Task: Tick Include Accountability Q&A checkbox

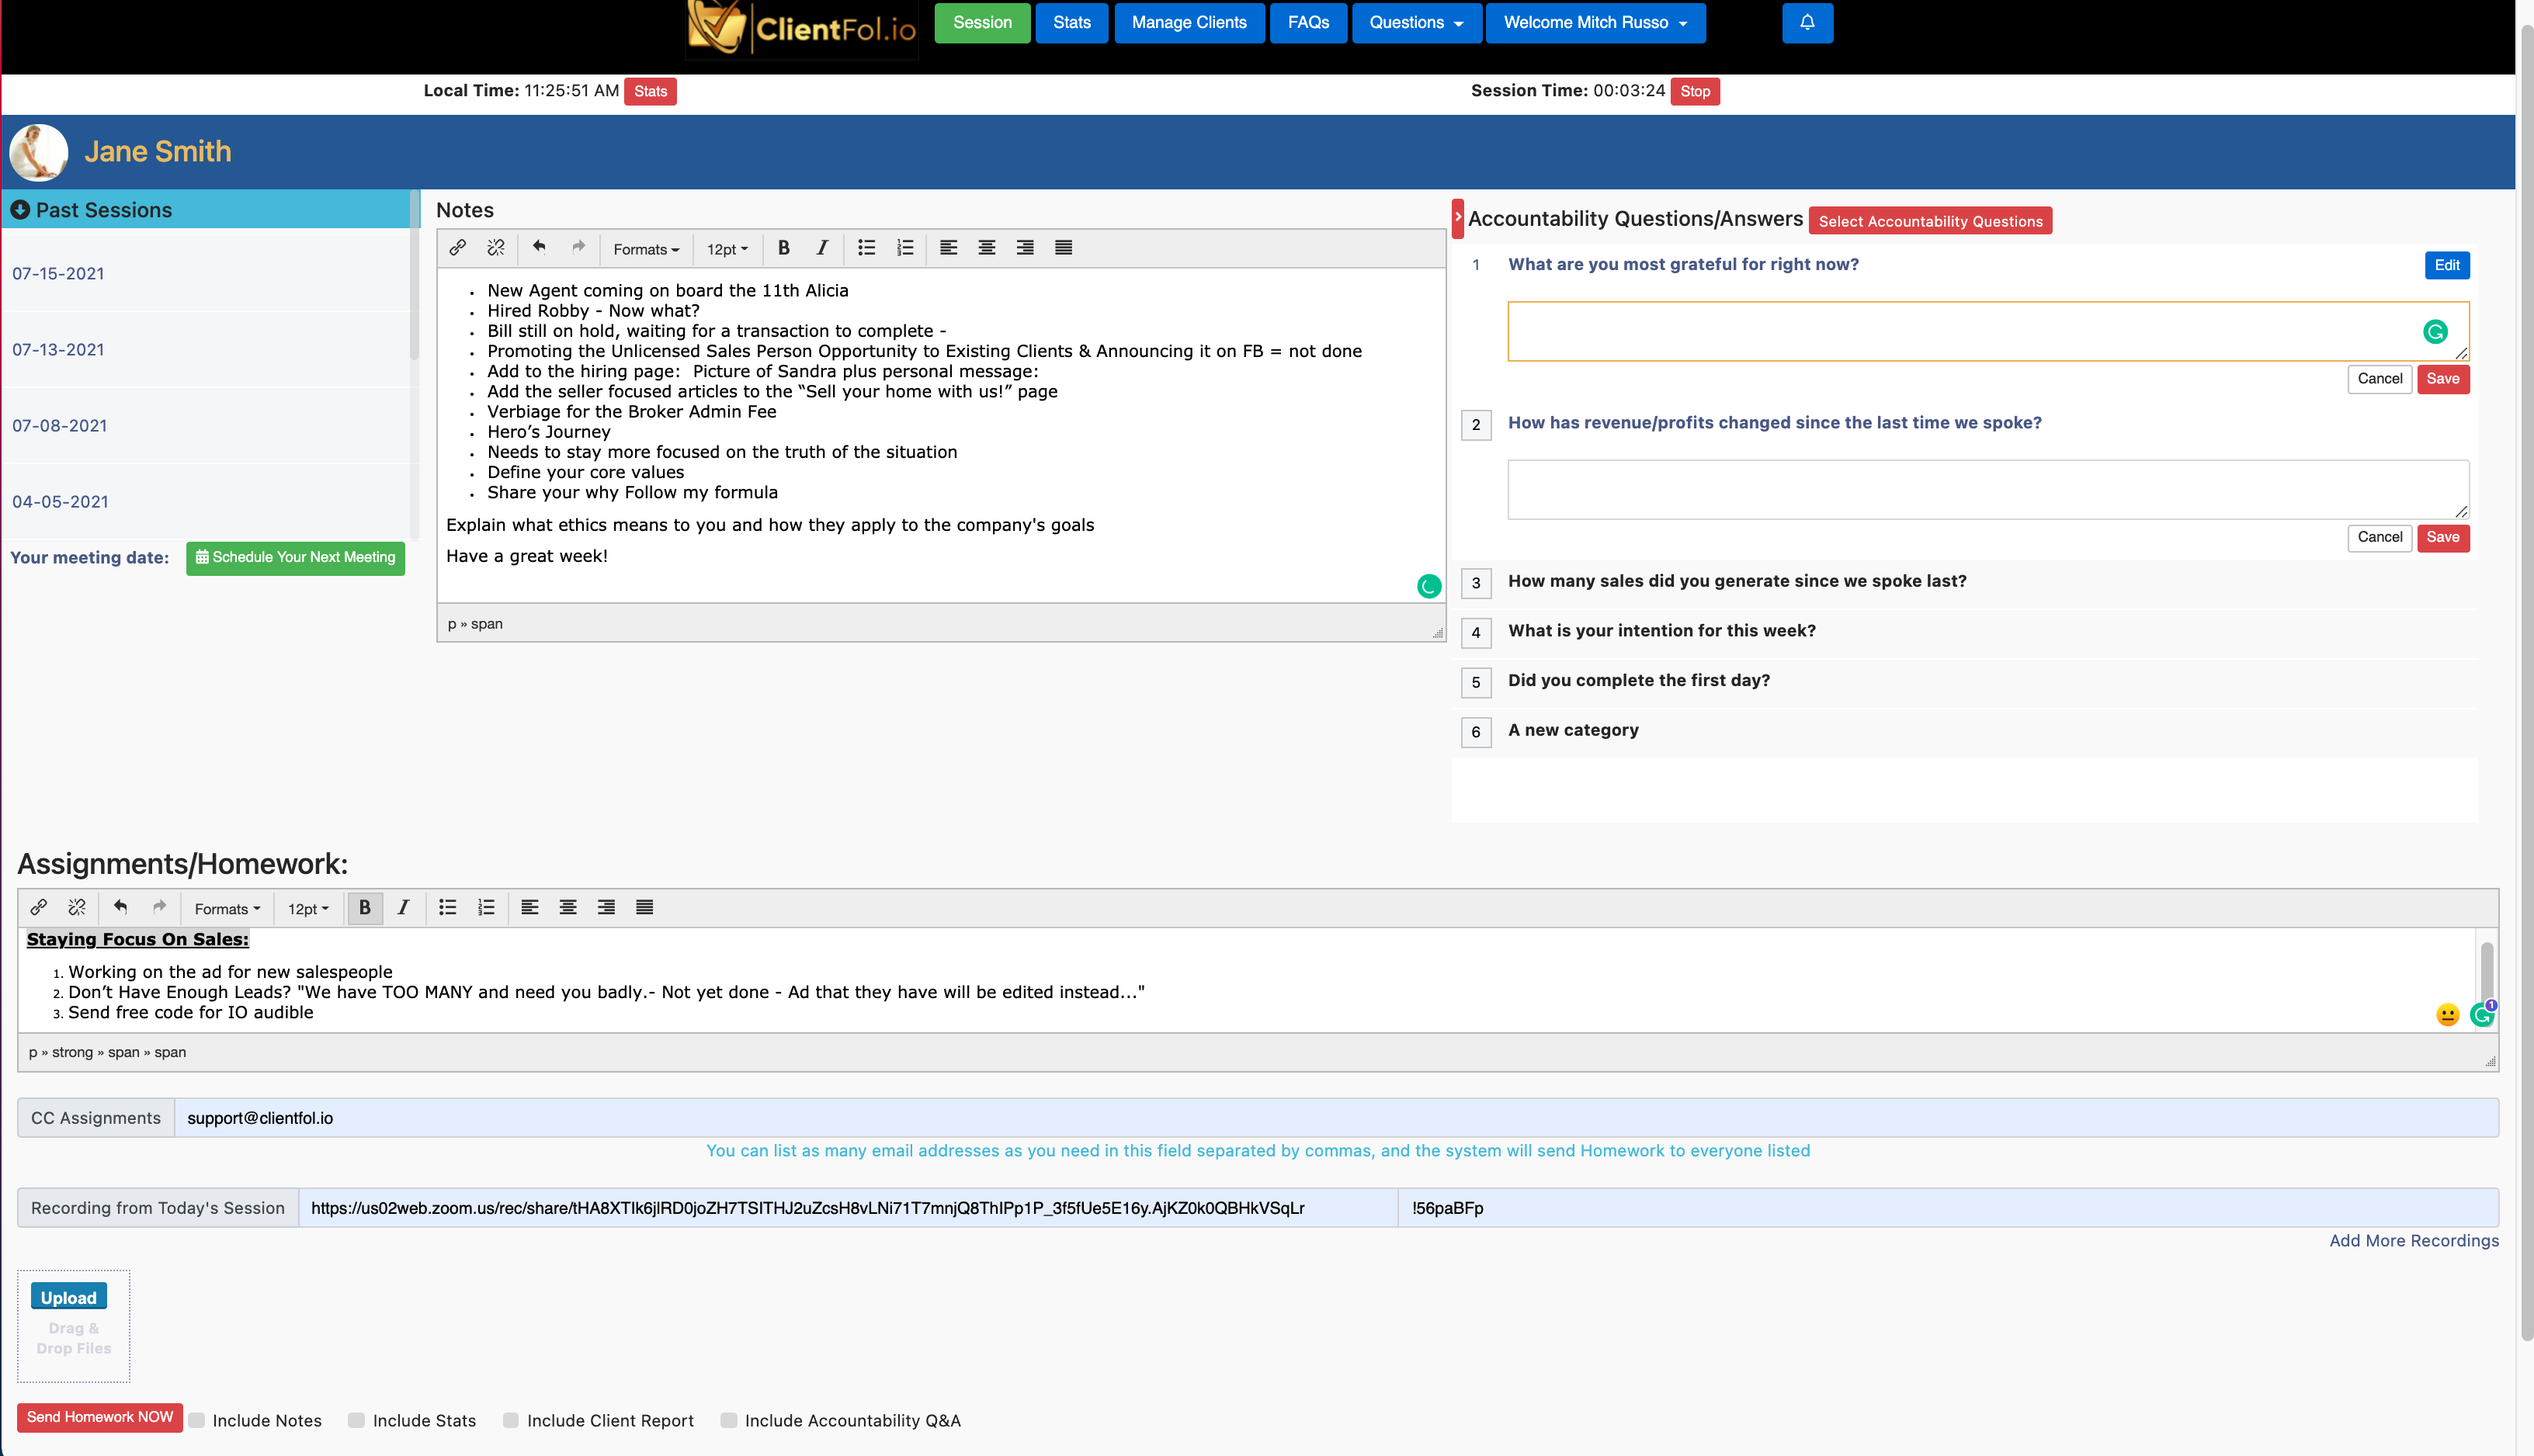Action: click(x=729, y=1420)
